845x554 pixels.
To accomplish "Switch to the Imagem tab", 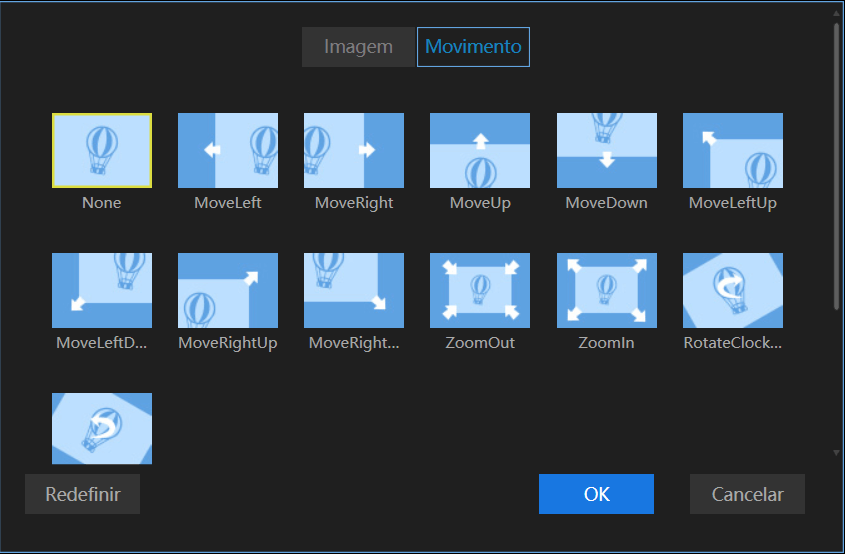I will [x=358, y=47].
